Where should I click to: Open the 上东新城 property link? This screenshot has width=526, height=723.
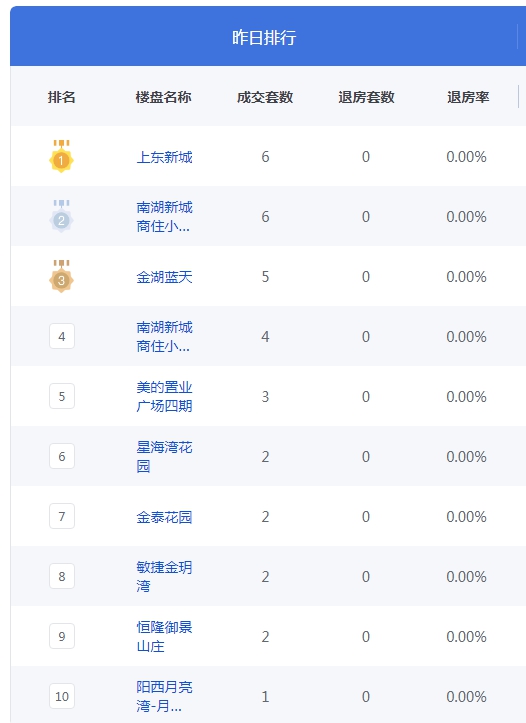[x=164, y=157]
